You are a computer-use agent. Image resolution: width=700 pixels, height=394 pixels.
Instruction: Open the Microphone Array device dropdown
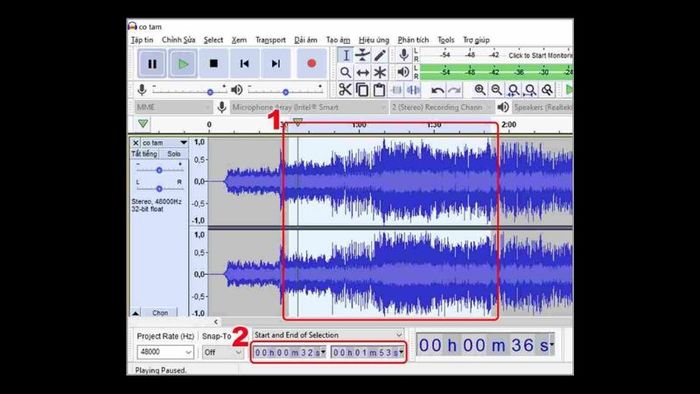point(309,107)
